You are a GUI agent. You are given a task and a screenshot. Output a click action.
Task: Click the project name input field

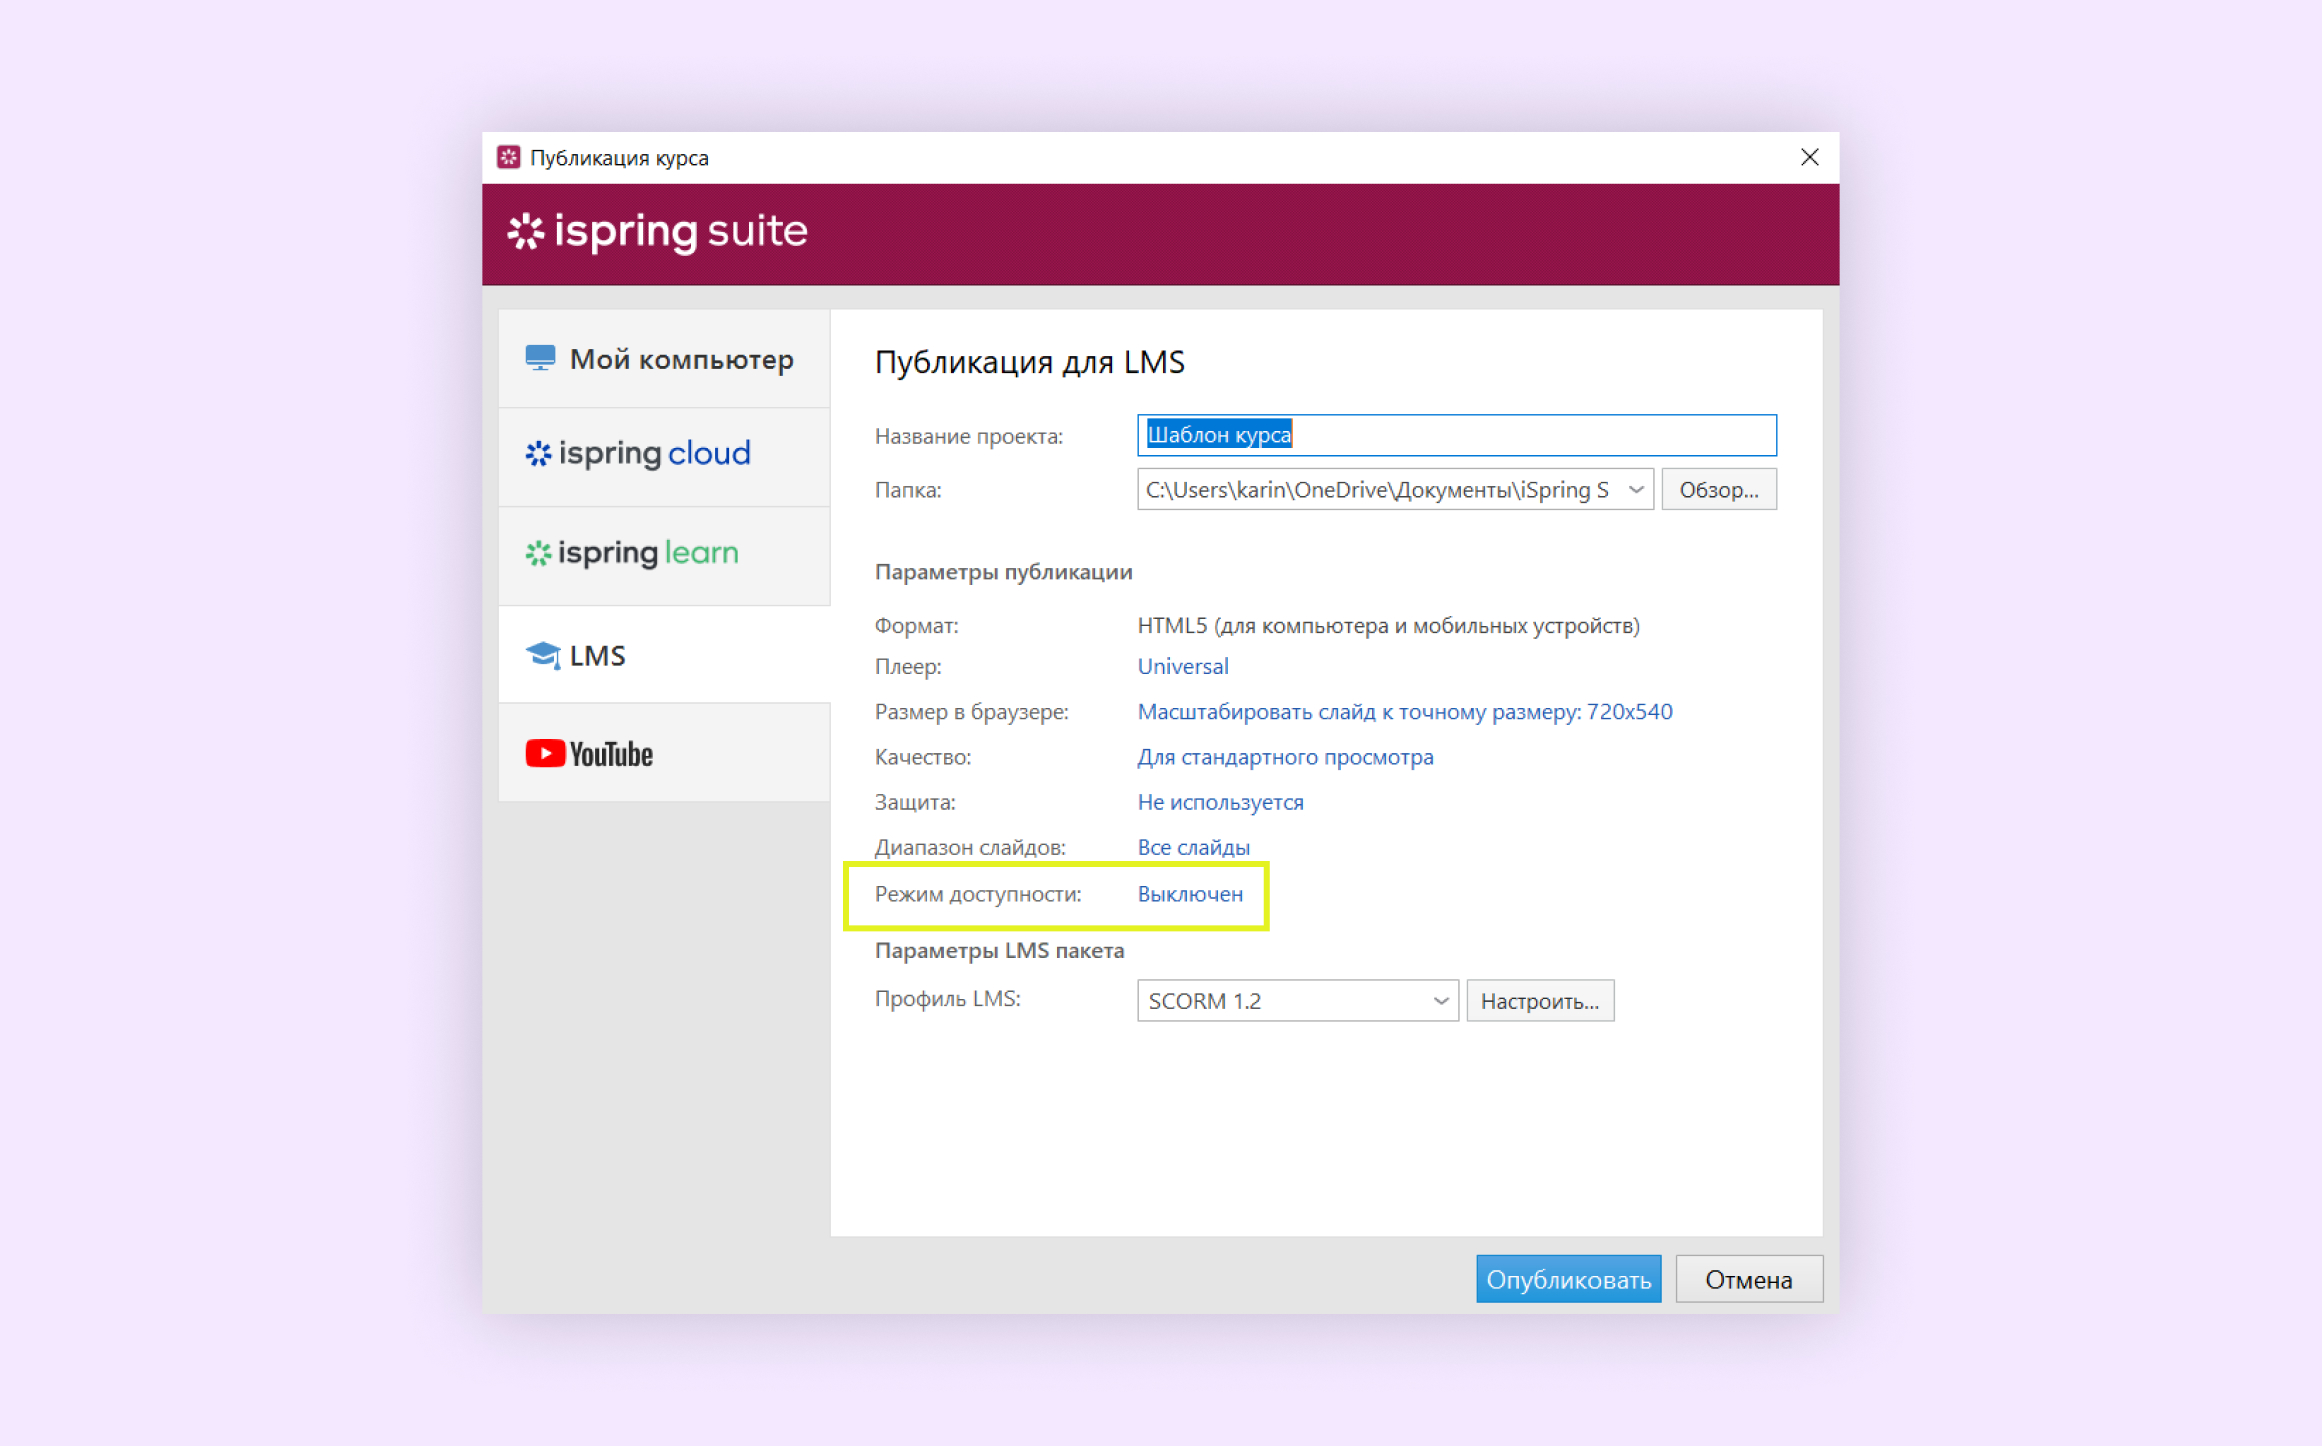[1456, 435]
